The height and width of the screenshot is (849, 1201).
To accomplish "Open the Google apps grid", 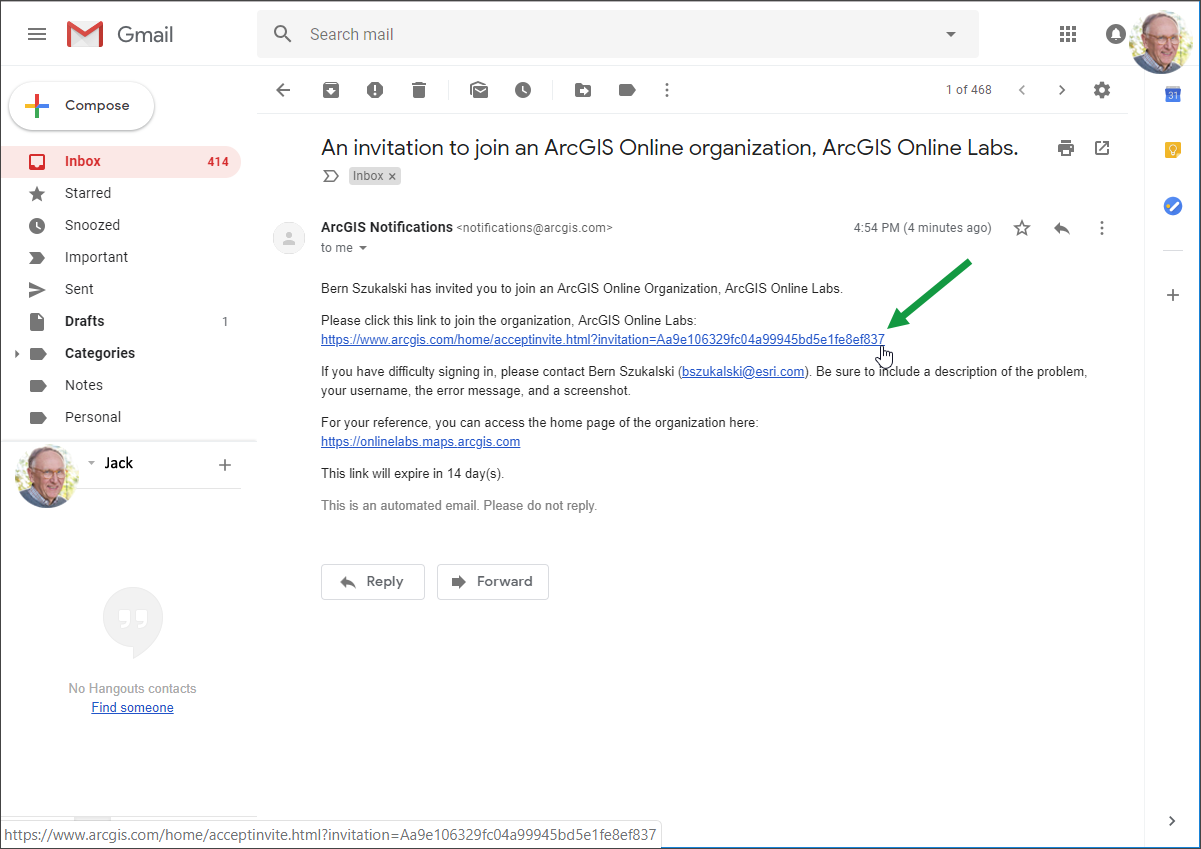I will [x=1068, y=34].
